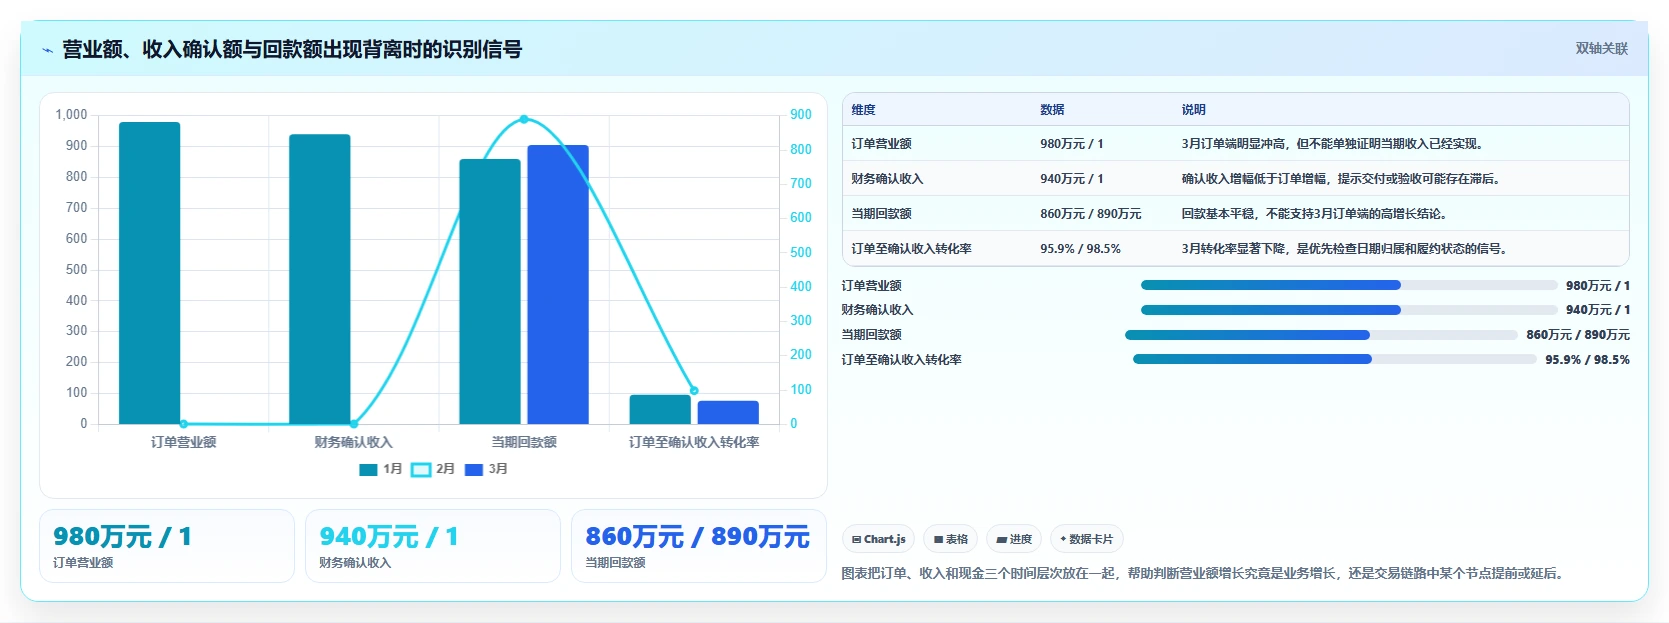This screenshot has height=623, width=1669.
Task: Click the 3月 bar for 订单至确认收入转化率
Action: pos(728,412)
